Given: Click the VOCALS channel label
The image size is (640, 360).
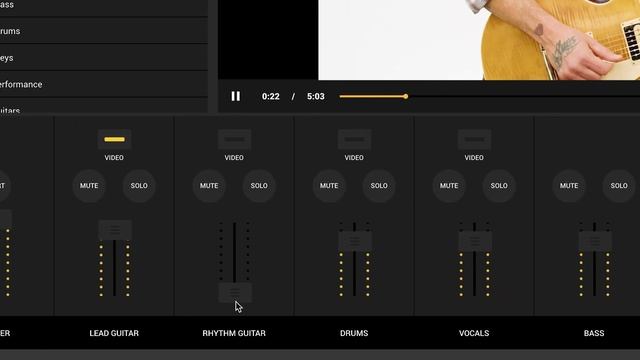Looking at the screenshot, I should 474,333.
